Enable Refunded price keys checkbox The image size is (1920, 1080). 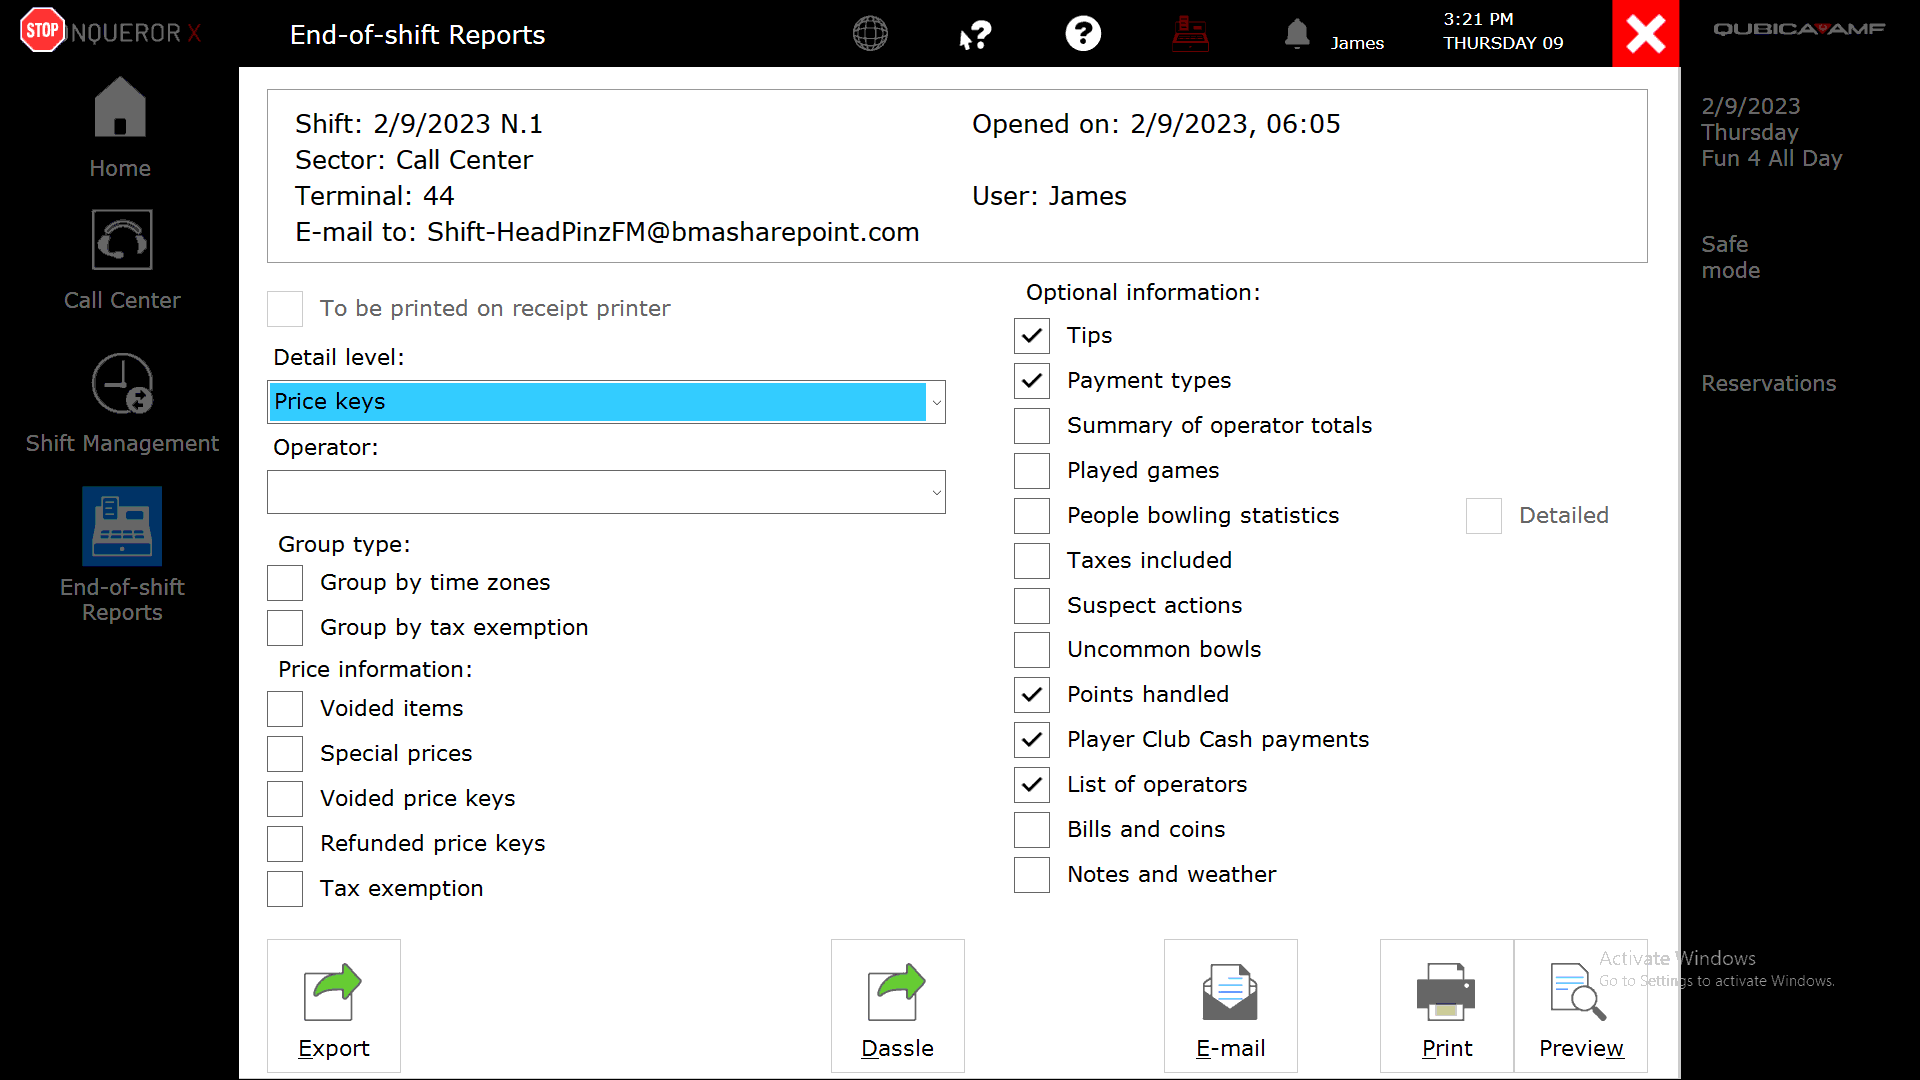[x=285, y=844]
